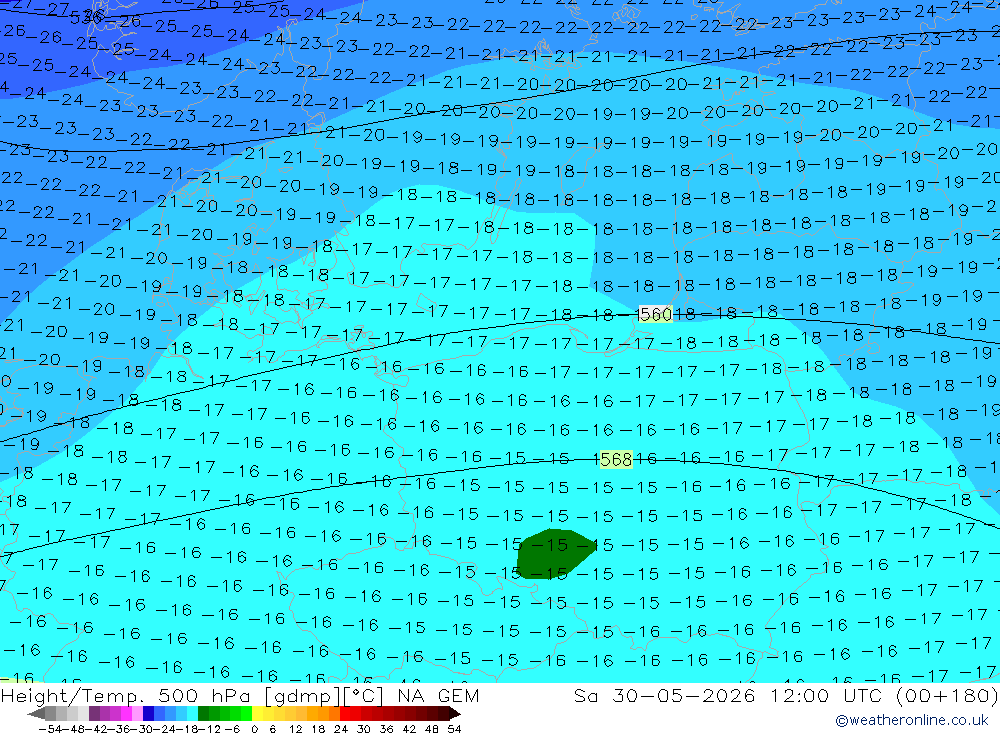Click the 568 height contour label

coord(616,459)
